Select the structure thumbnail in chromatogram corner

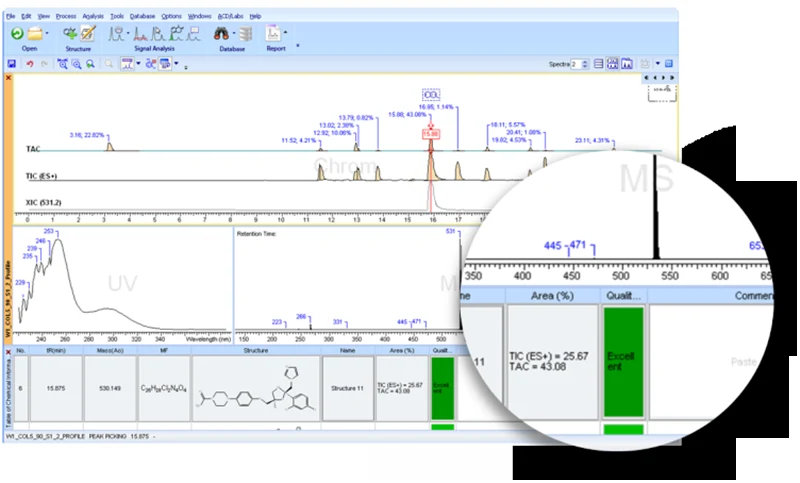click(662, 92)
